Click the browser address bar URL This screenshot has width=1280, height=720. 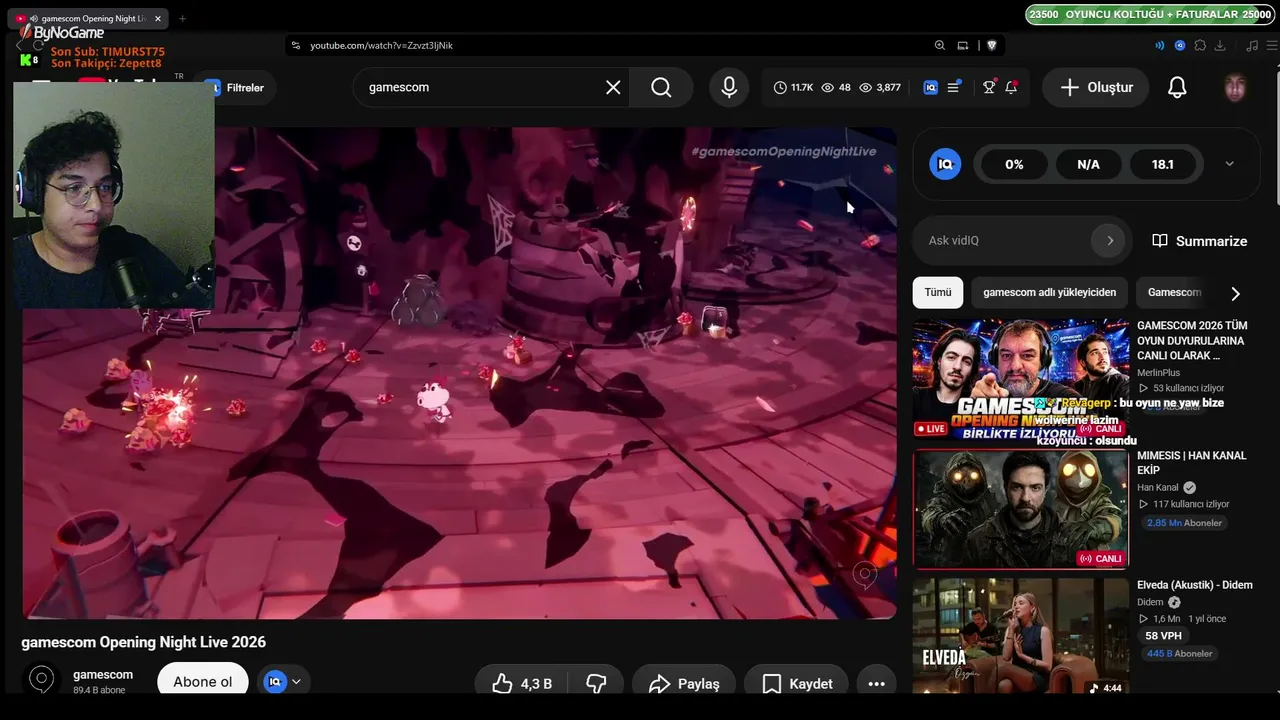[381, 45]
